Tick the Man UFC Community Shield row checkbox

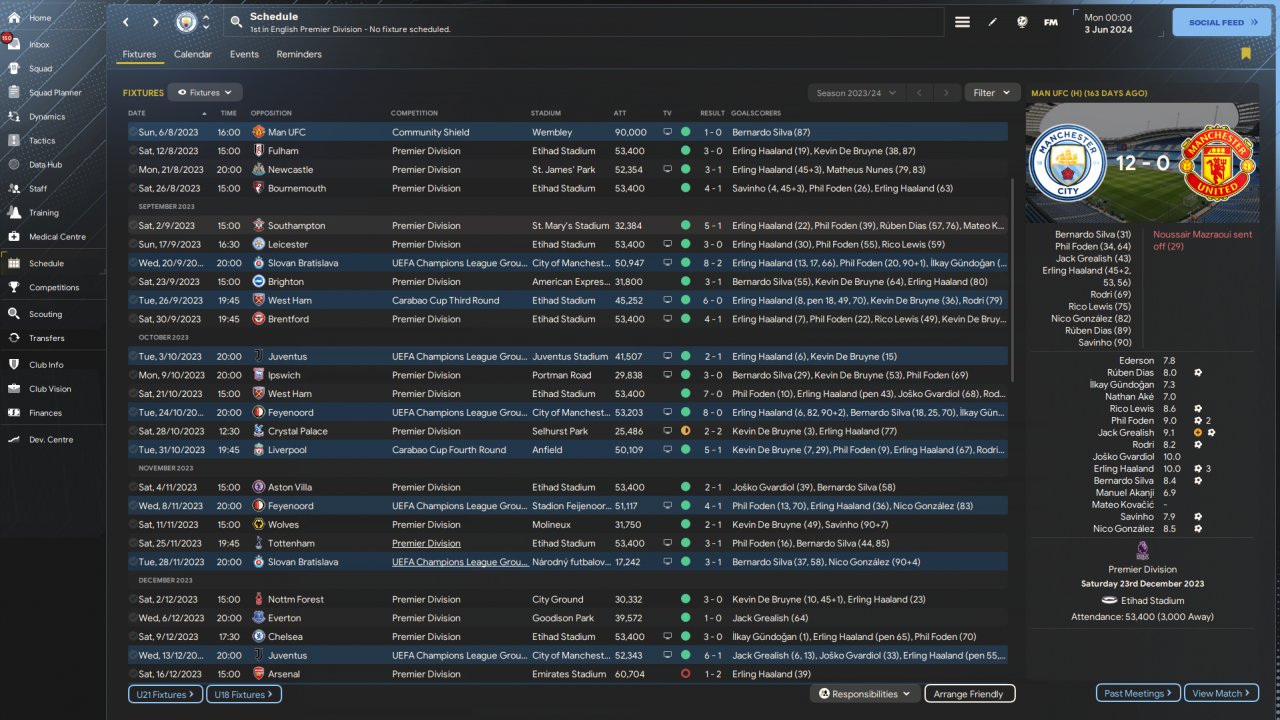point(132,132)
